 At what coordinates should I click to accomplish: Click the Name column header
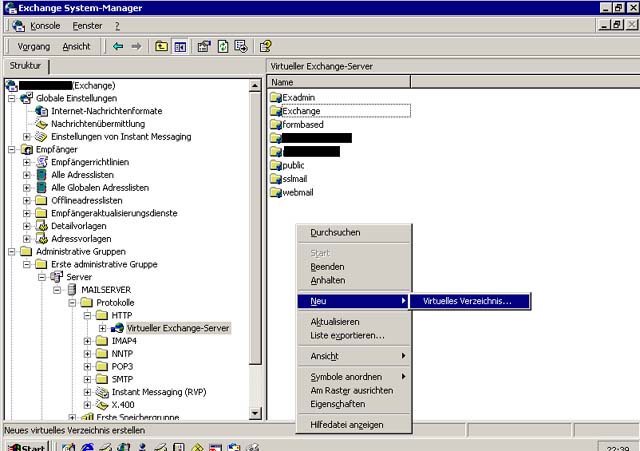pos(339,82)
